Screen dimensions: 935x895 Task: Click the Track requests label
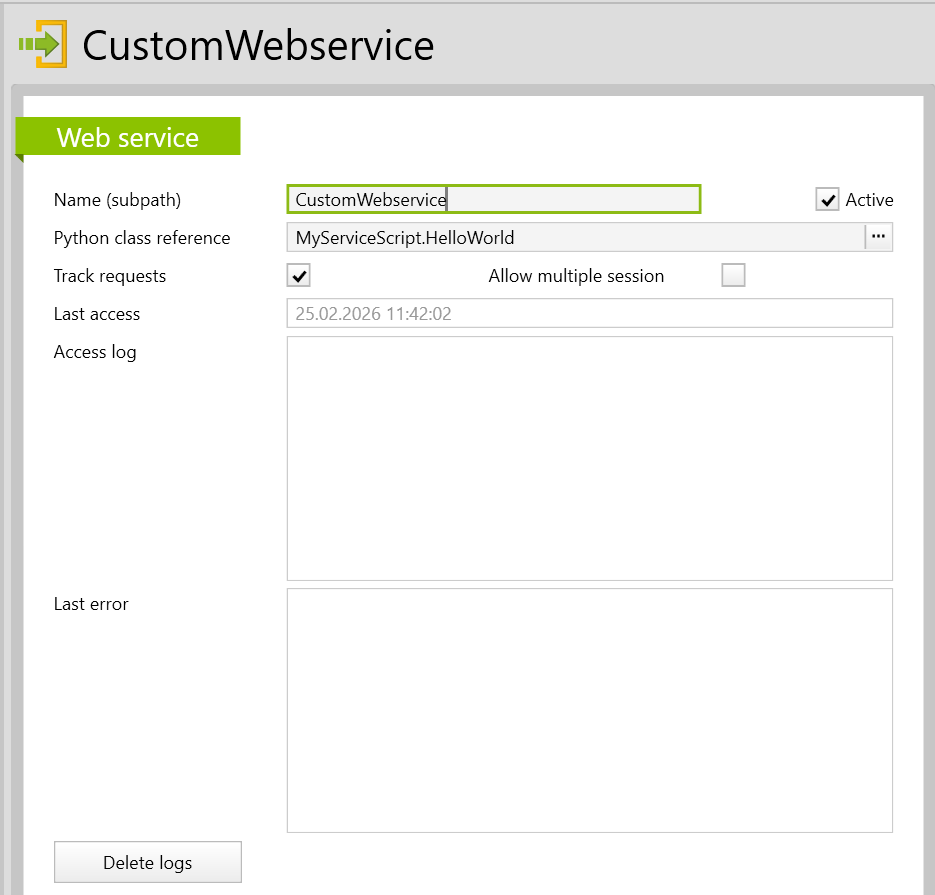coord(110,276)
